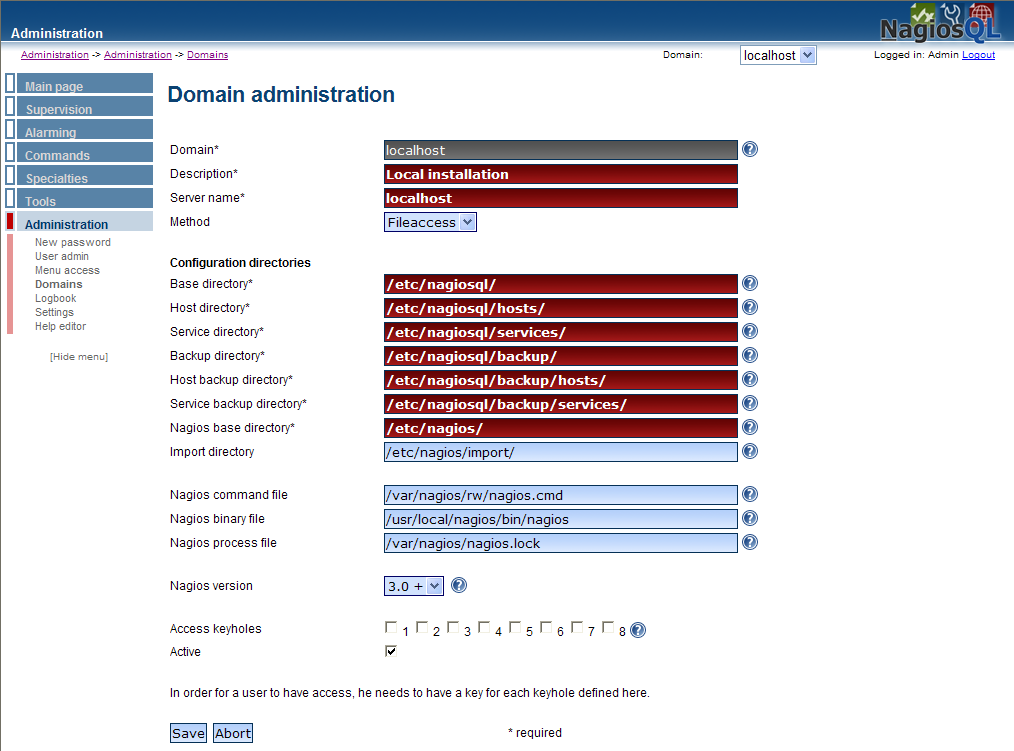Show help icon next to Nagios version
This screenshot has width=1014, height=751.
tap(458, 585)
